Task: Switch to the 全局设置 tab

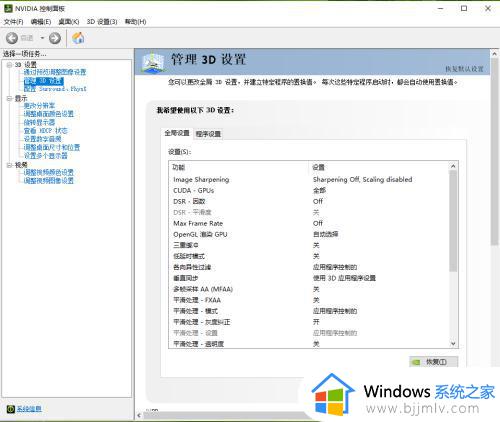Action: coord(177,133)
